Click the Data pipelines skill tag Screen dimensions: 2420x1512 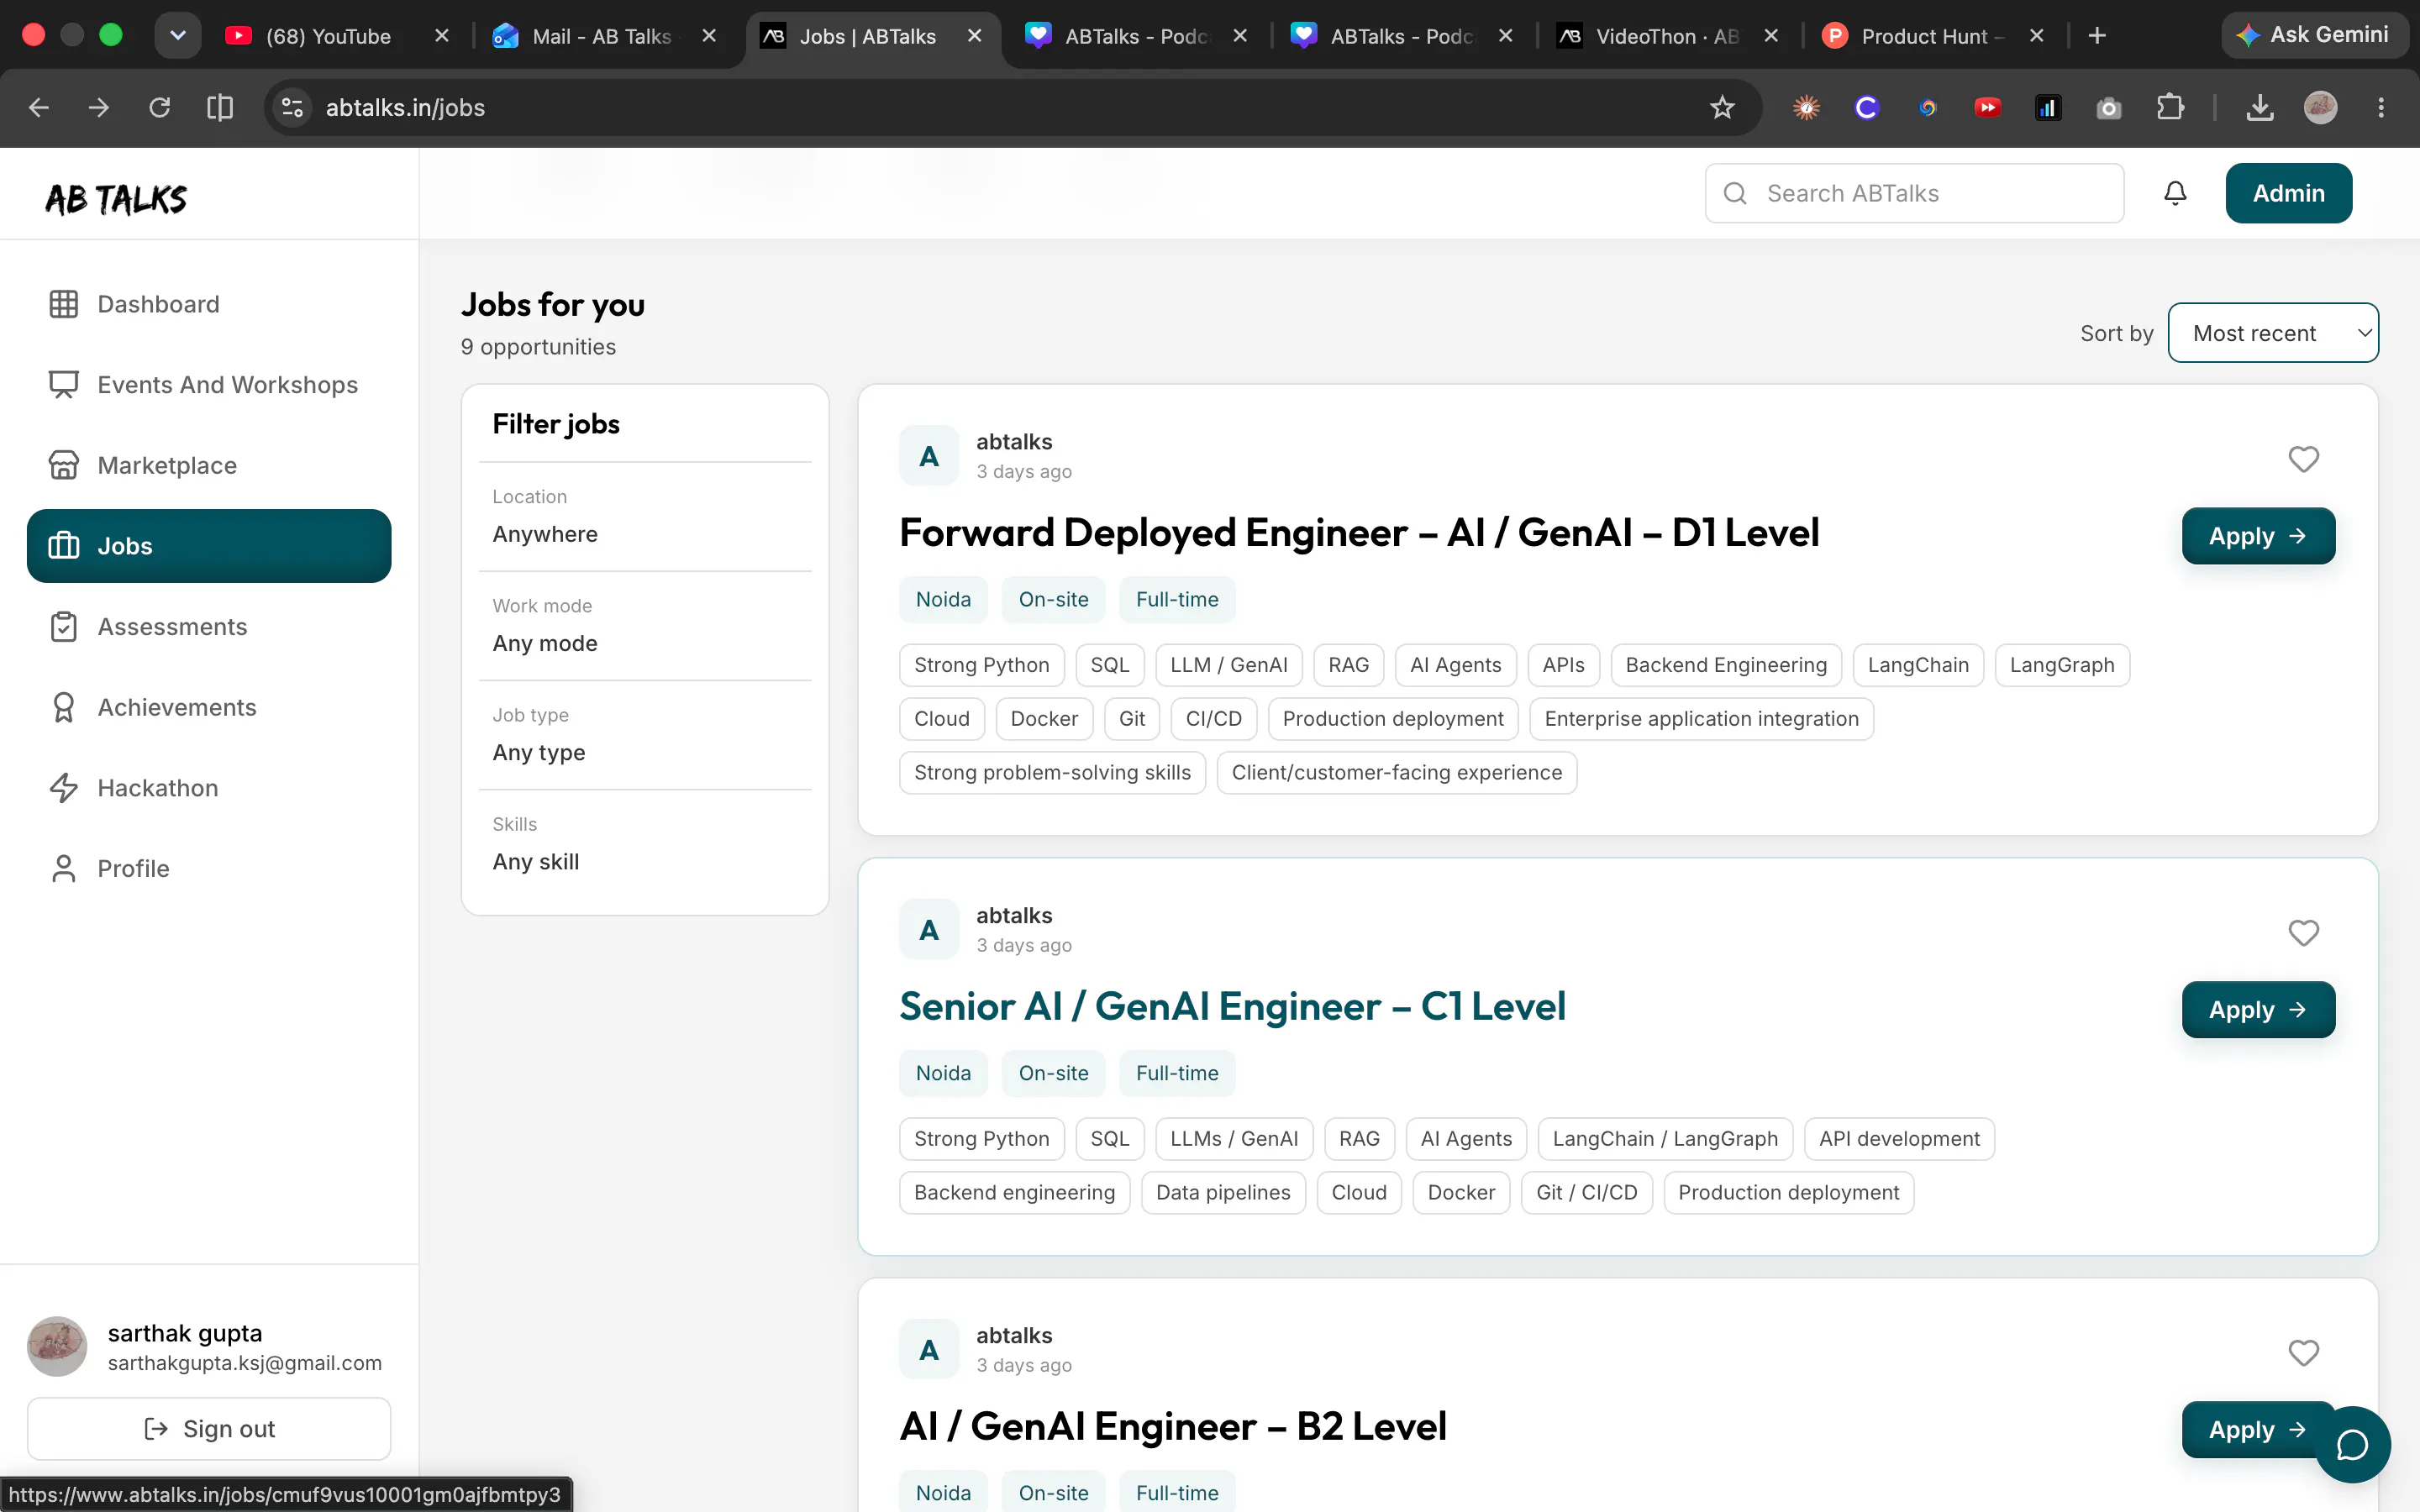point(1223,1193)
